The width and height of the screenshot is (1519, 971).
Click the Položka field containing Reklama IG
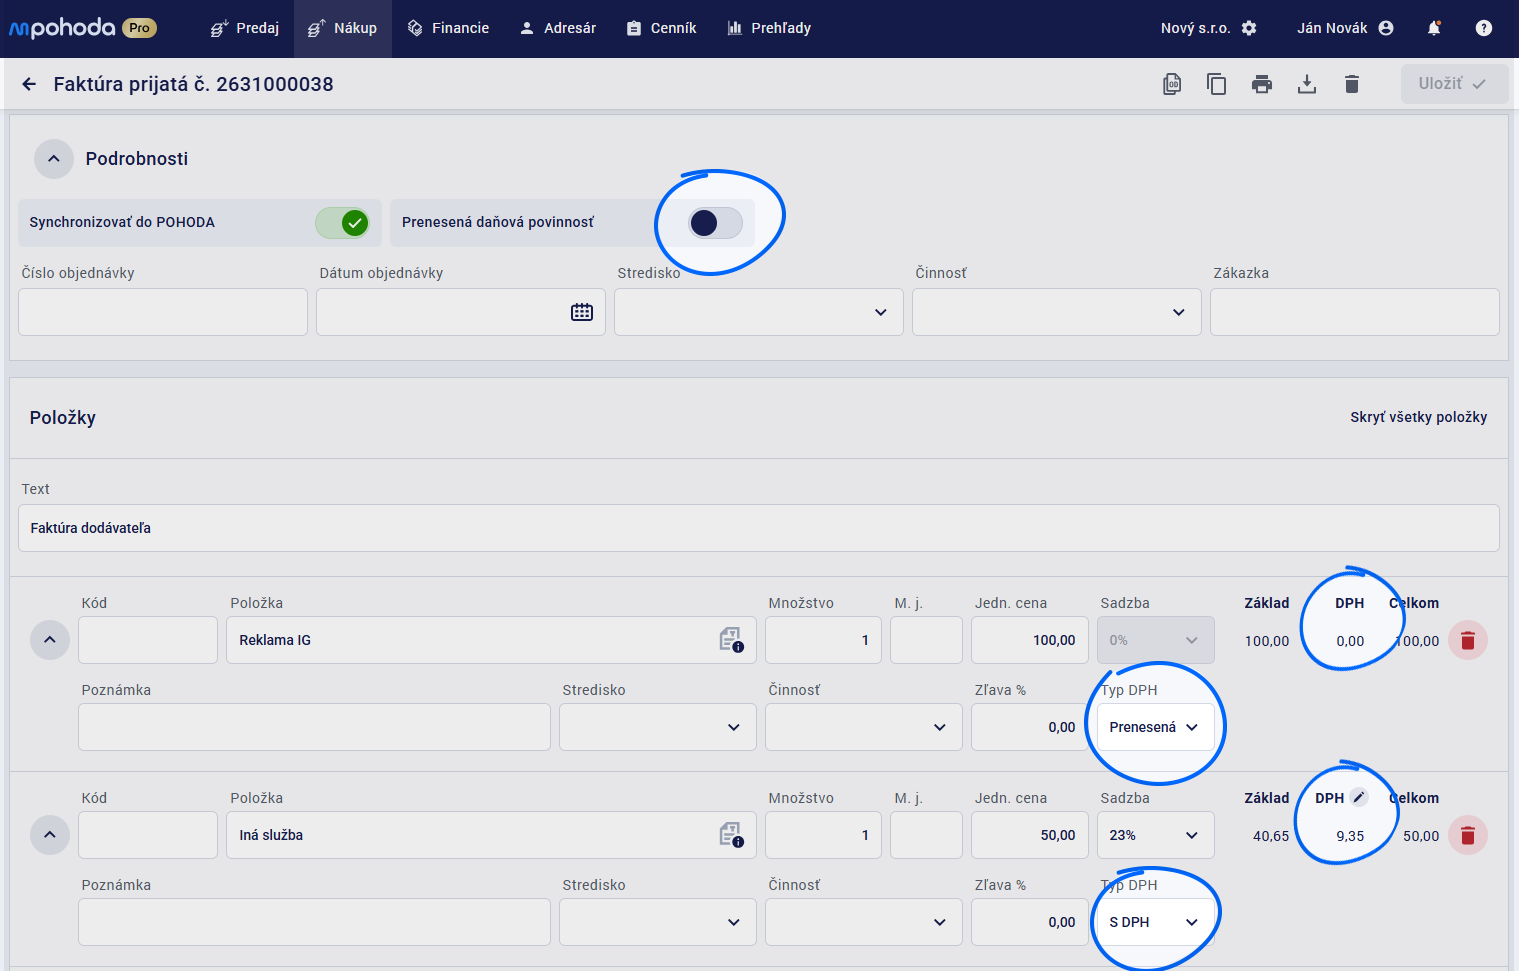pyautogui.click(x=491, y=640)
